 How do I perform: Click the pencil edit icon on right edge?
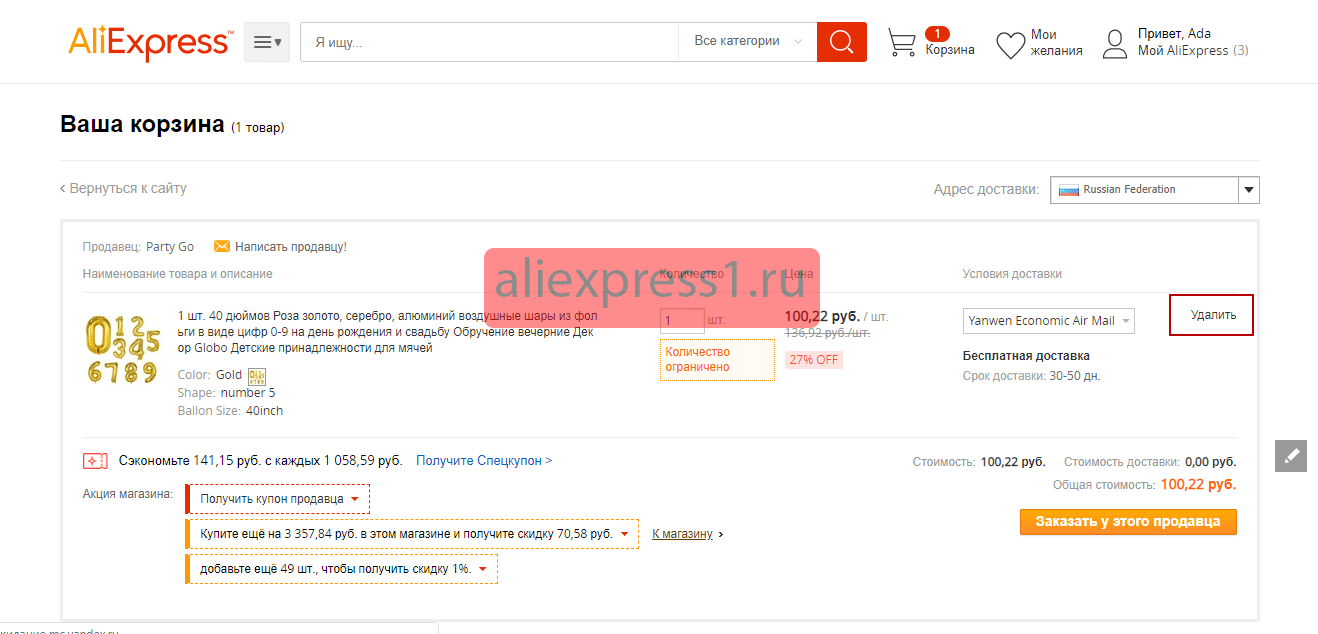click(x=1291, y=455)
